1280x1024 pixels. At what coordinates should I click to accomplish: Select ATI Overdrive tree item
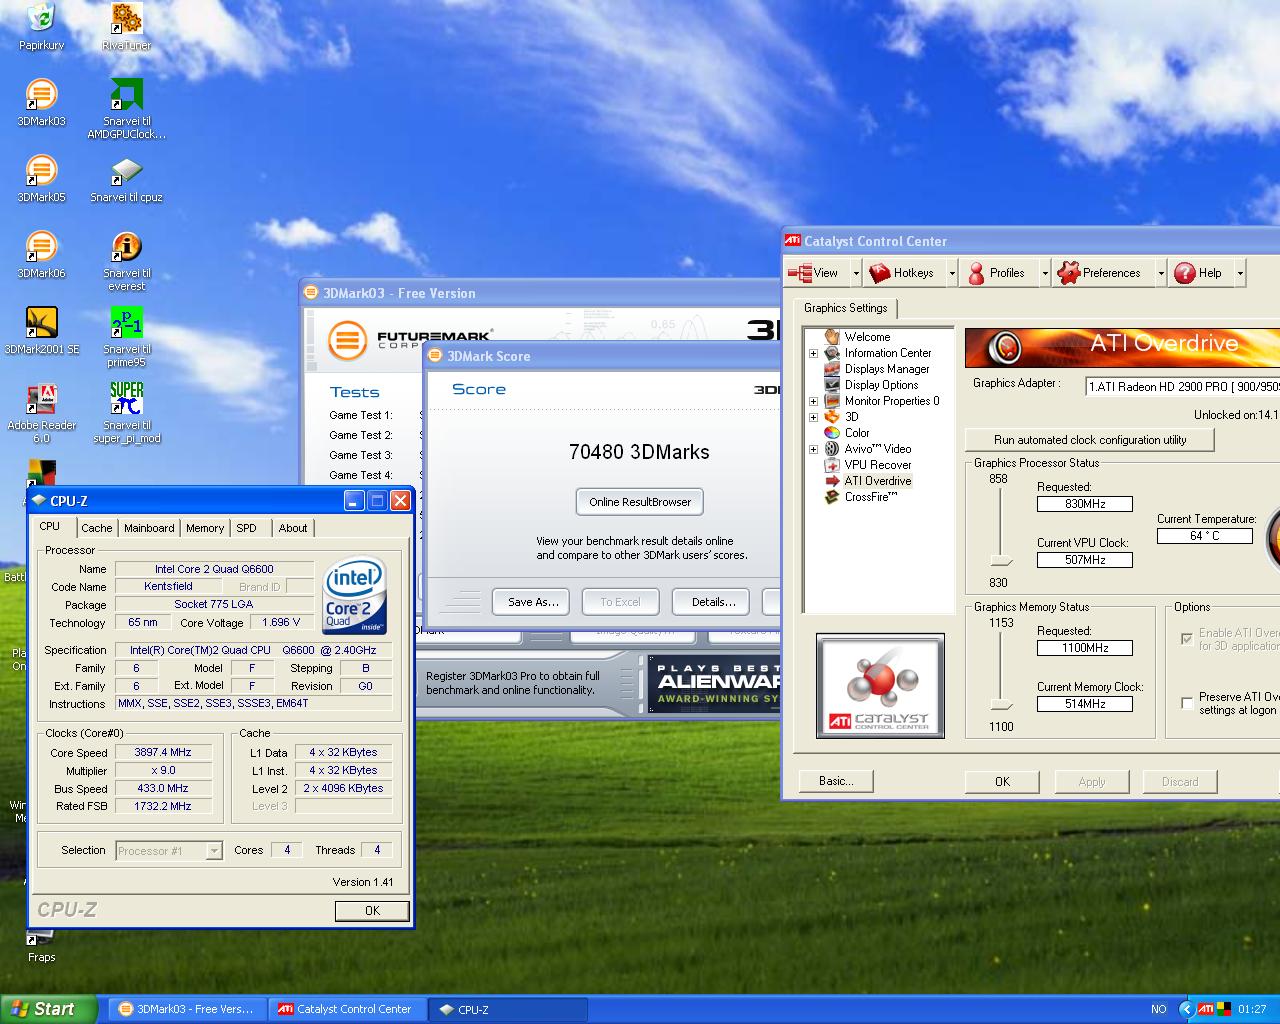[877, 481]
